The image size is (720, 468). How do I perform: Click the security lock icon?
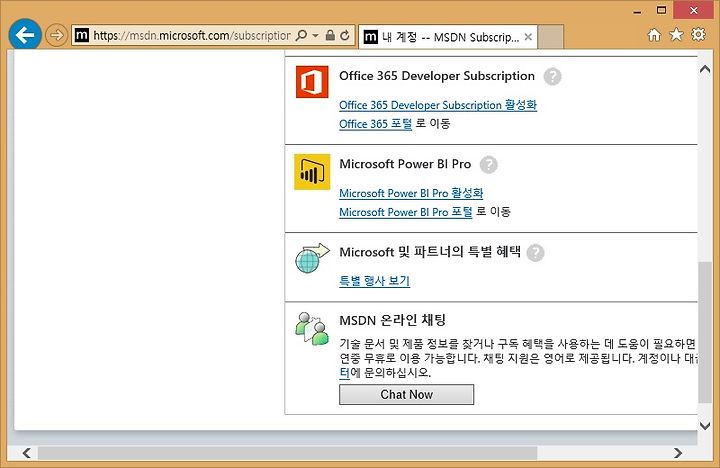pos(330,35)
